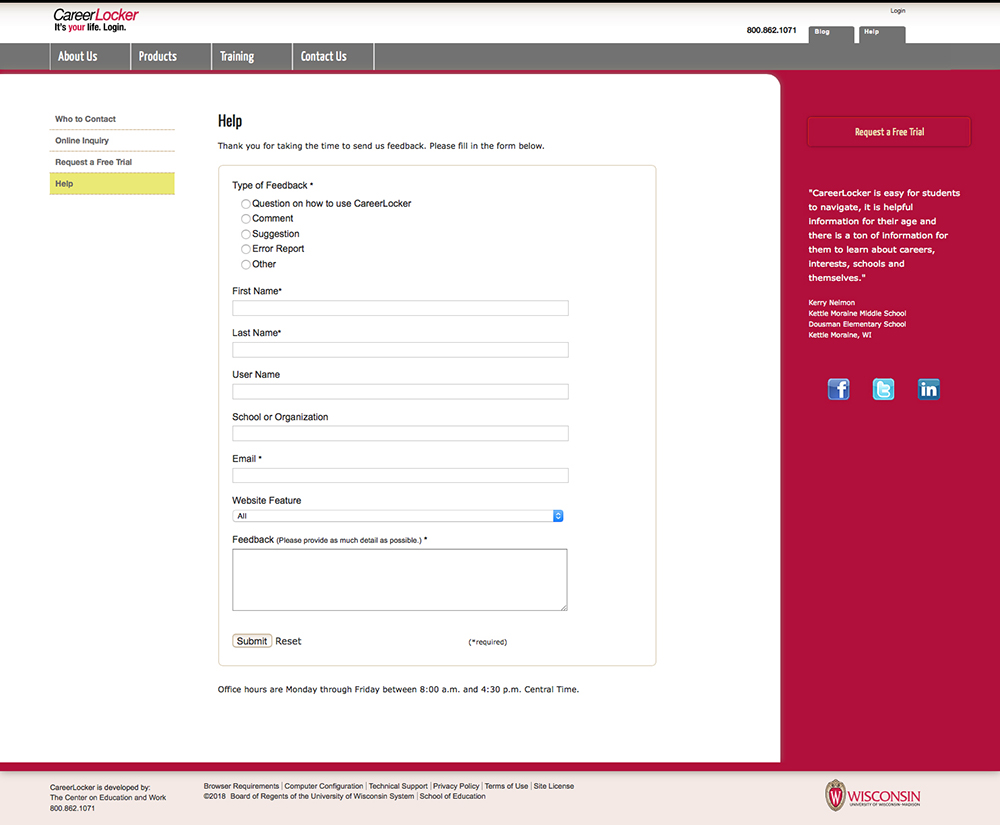This screenshot has height=825, width=1000.
Task: Click the office hours text
Action: pyautogui.click(x=398, y=689)
